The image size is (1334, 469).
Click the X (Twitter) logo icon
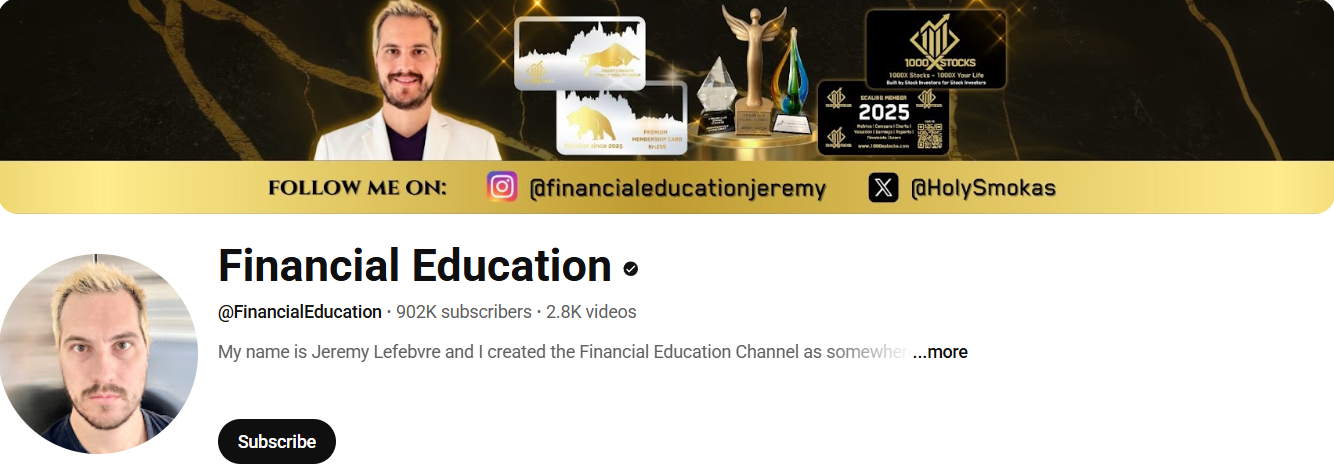coord(883,187)
